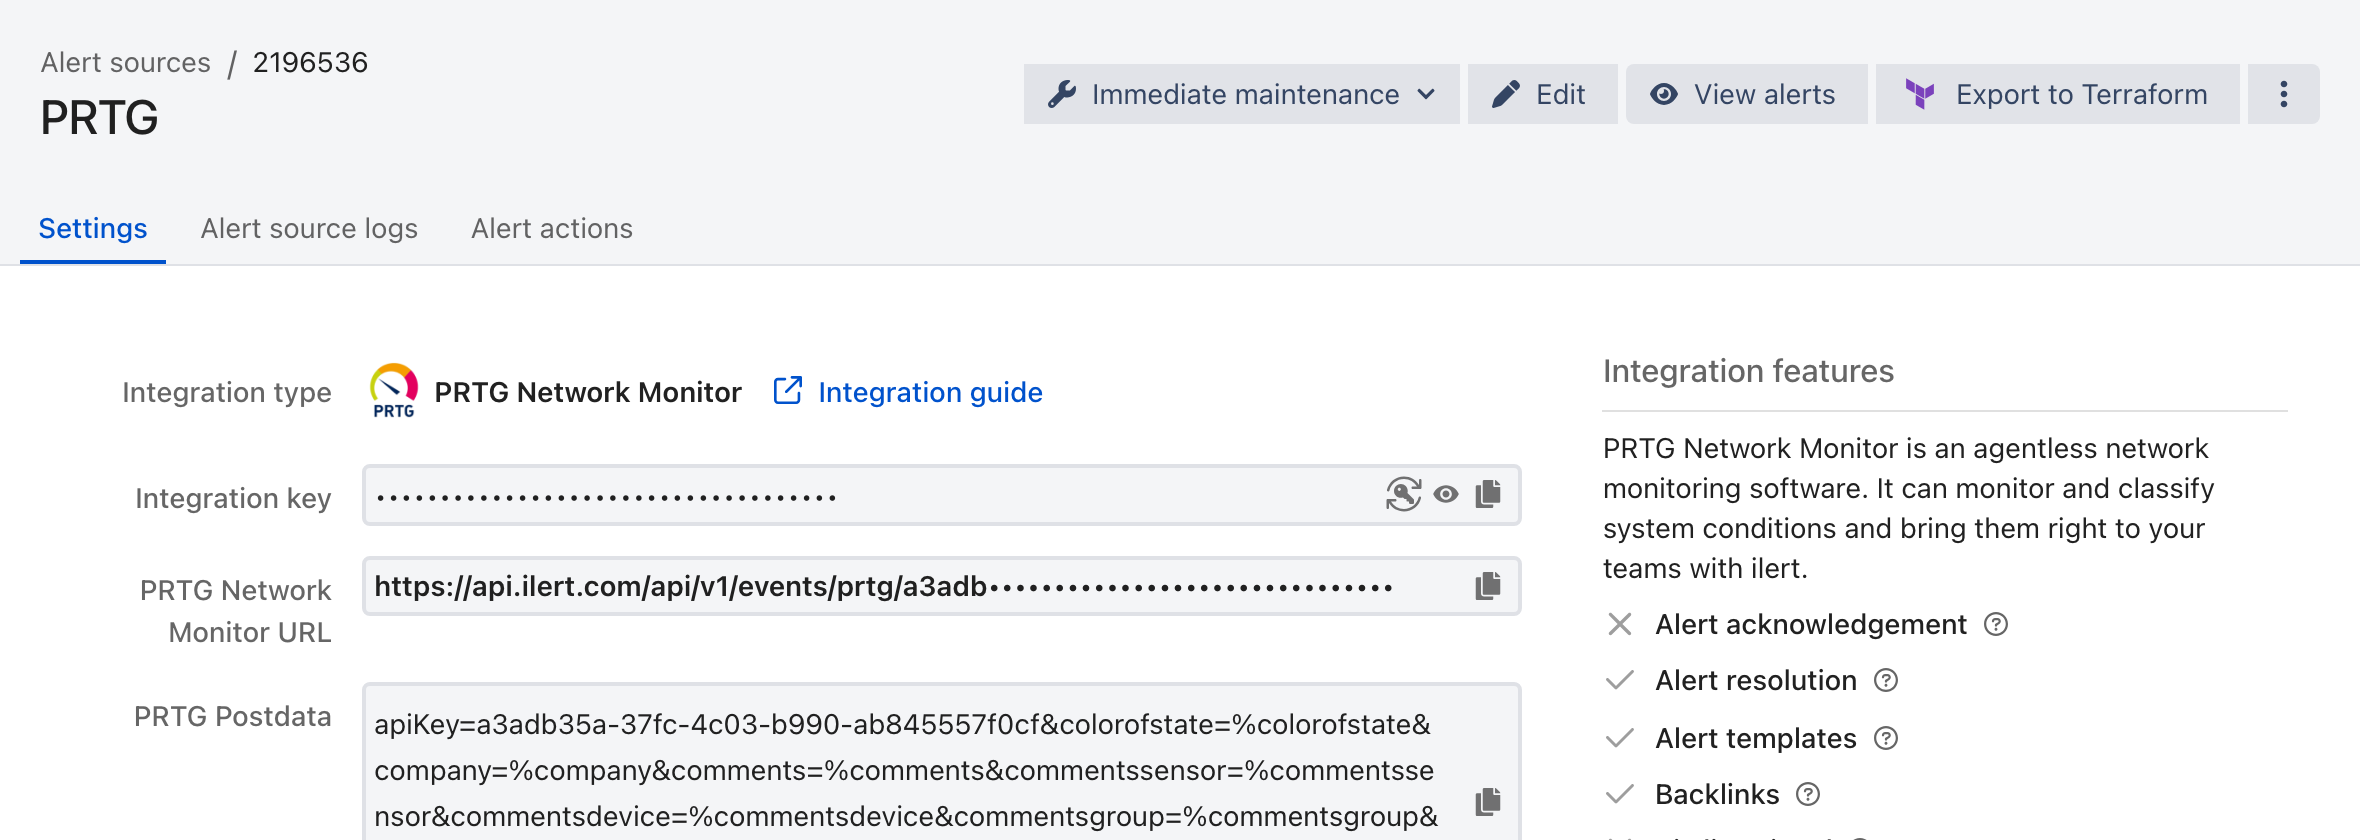The image size is (2360, 840).
Task: Expand the Immediate maintenance dropdown
Action: pyautogui.click(x=1242, y=94)
